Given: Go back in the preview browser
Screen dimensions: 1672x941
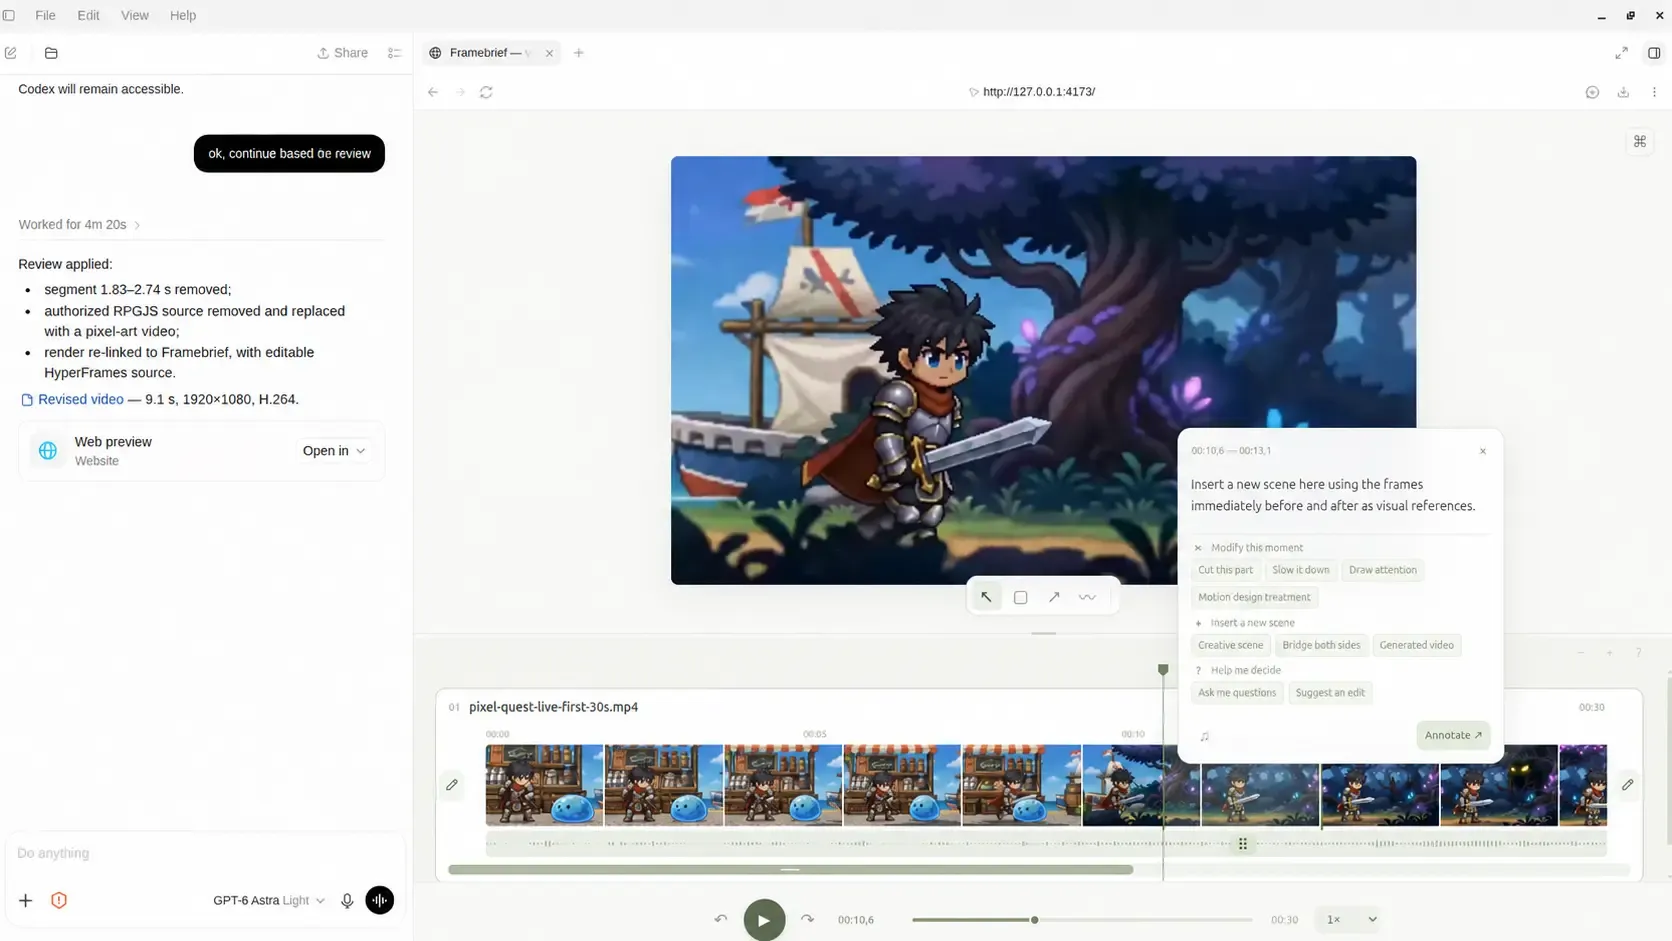Looking at the screenshot, I should pos(433,92).
